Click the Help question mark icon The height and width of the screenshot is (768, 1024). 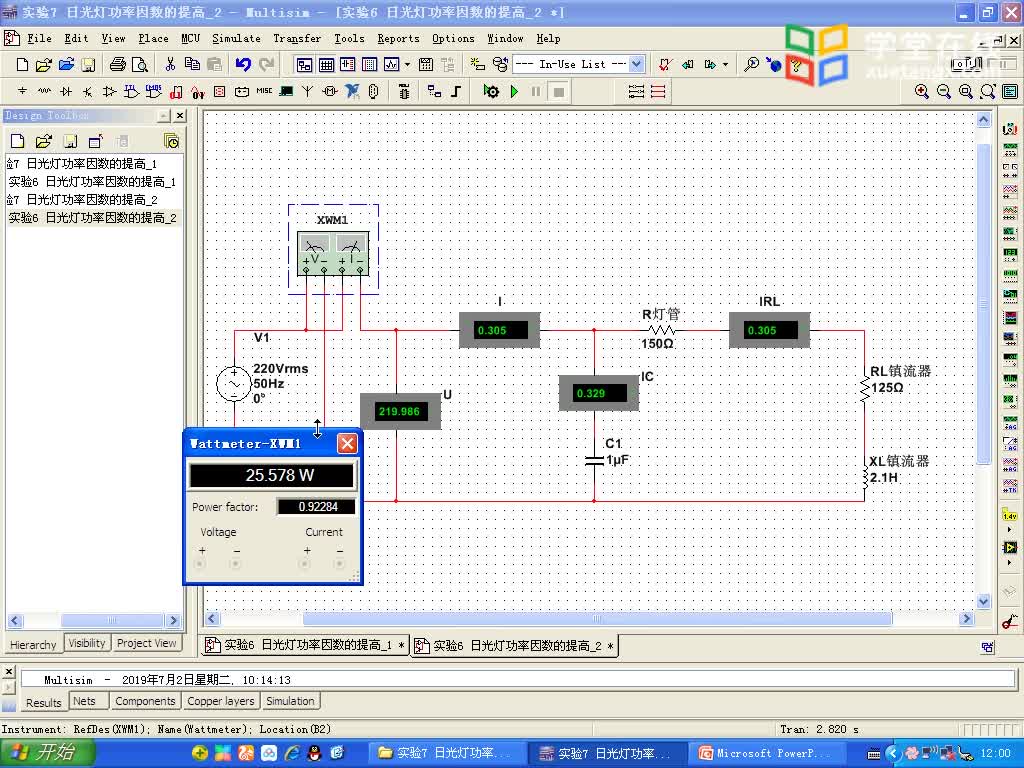click(x=796, y=64)
